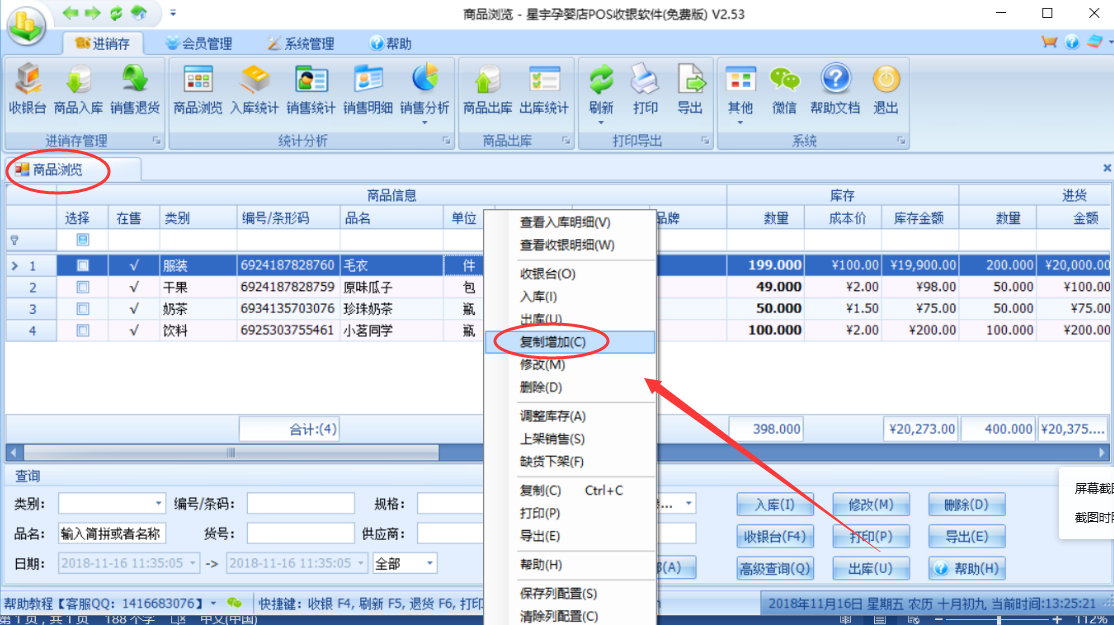Choose 查看入库明细(V) from context menu

click(x=570, y=222)
